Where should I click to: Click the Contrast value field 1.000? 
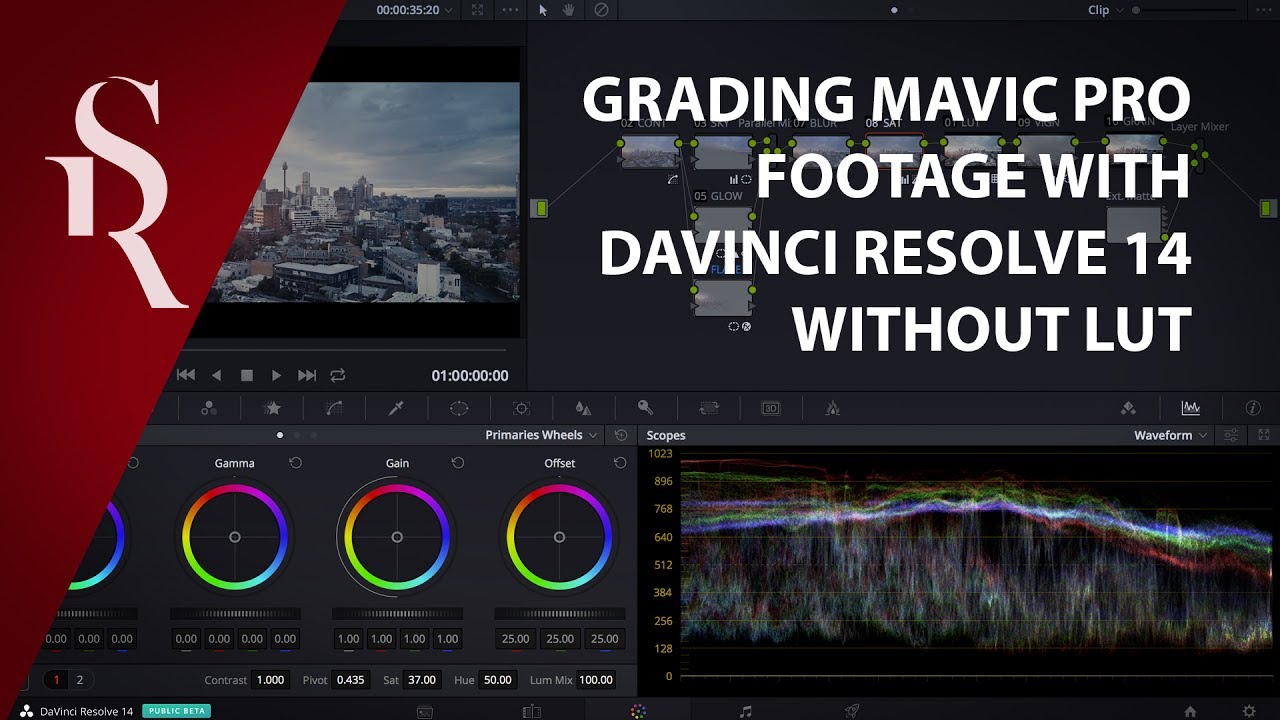click(x=270, y=680)
